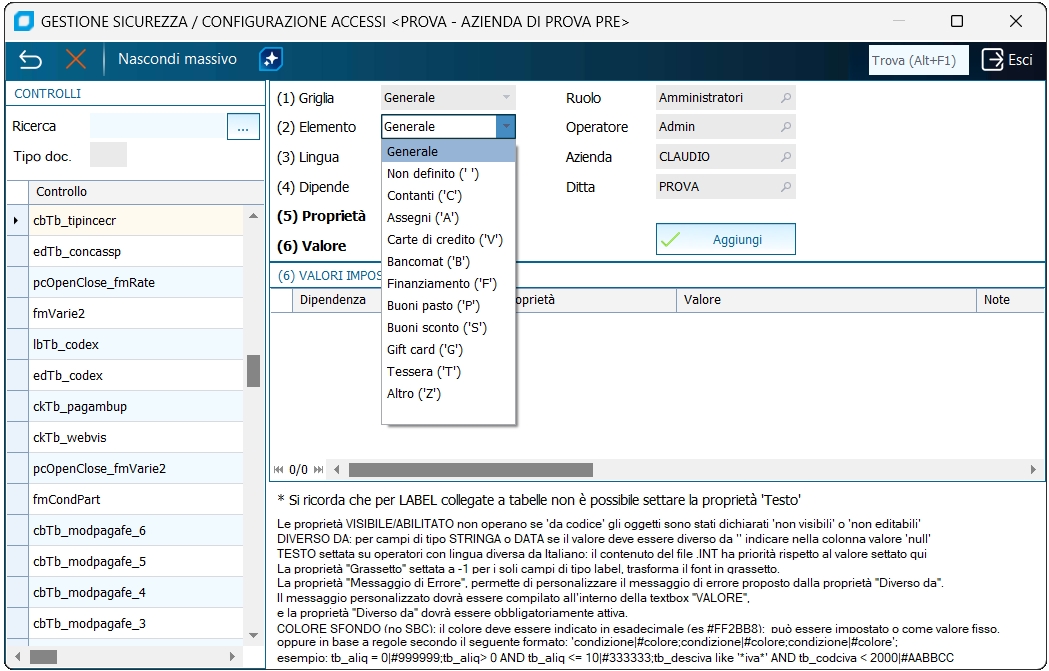Click the controls list scroll-down arrow
Viewport: 1049px width, 671px height.
pos(253,635)
